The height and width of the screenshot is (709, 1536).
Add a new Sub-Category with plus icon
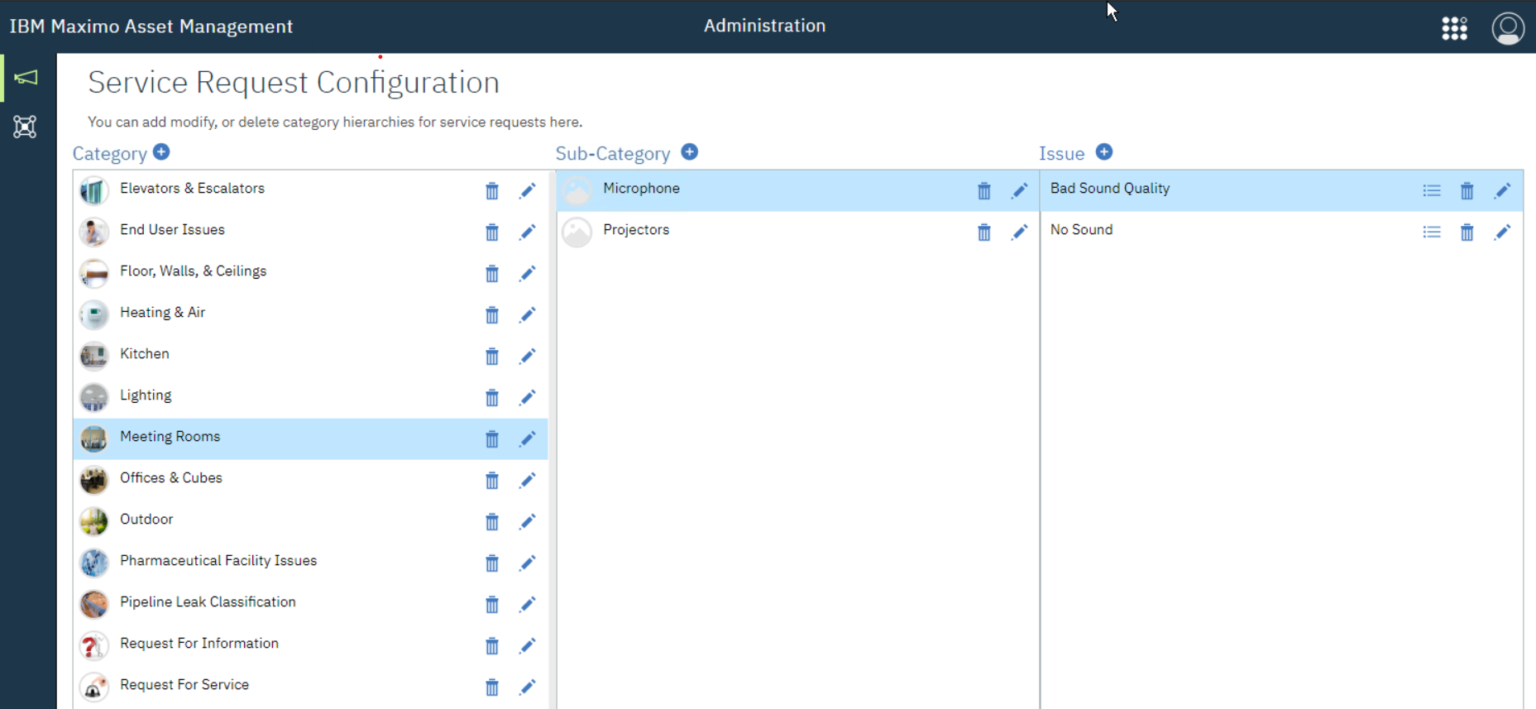689,152
